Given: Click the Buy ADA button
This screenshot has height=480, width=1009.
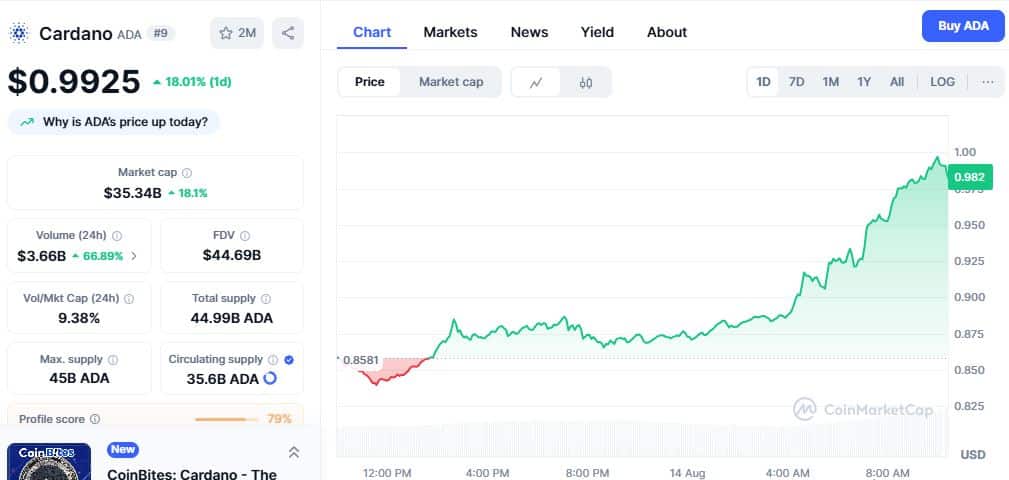Looking at the screenshot, I should [x=963, y=26].
